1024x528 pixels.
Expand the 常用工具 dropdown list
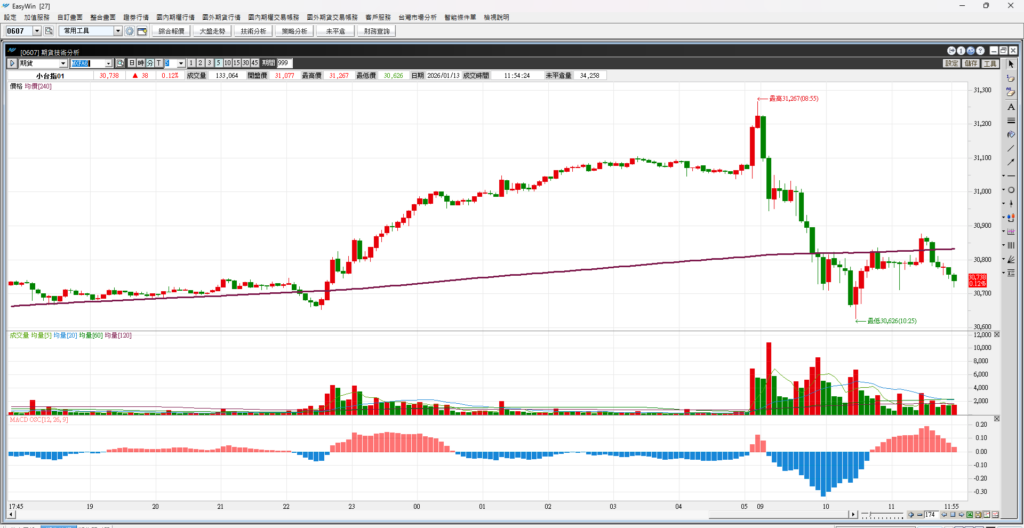click(118, 31)
